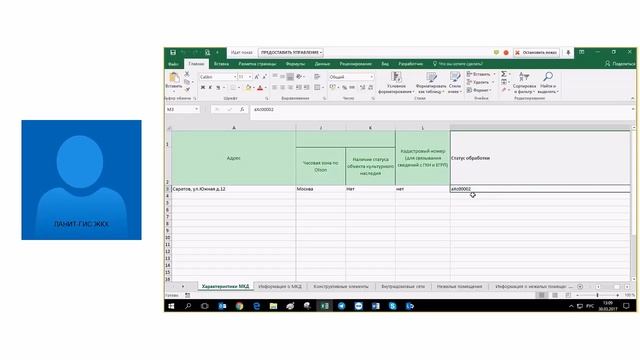
Task: Click the zoom slider in status bar
Action: click(x=597, y=295)
